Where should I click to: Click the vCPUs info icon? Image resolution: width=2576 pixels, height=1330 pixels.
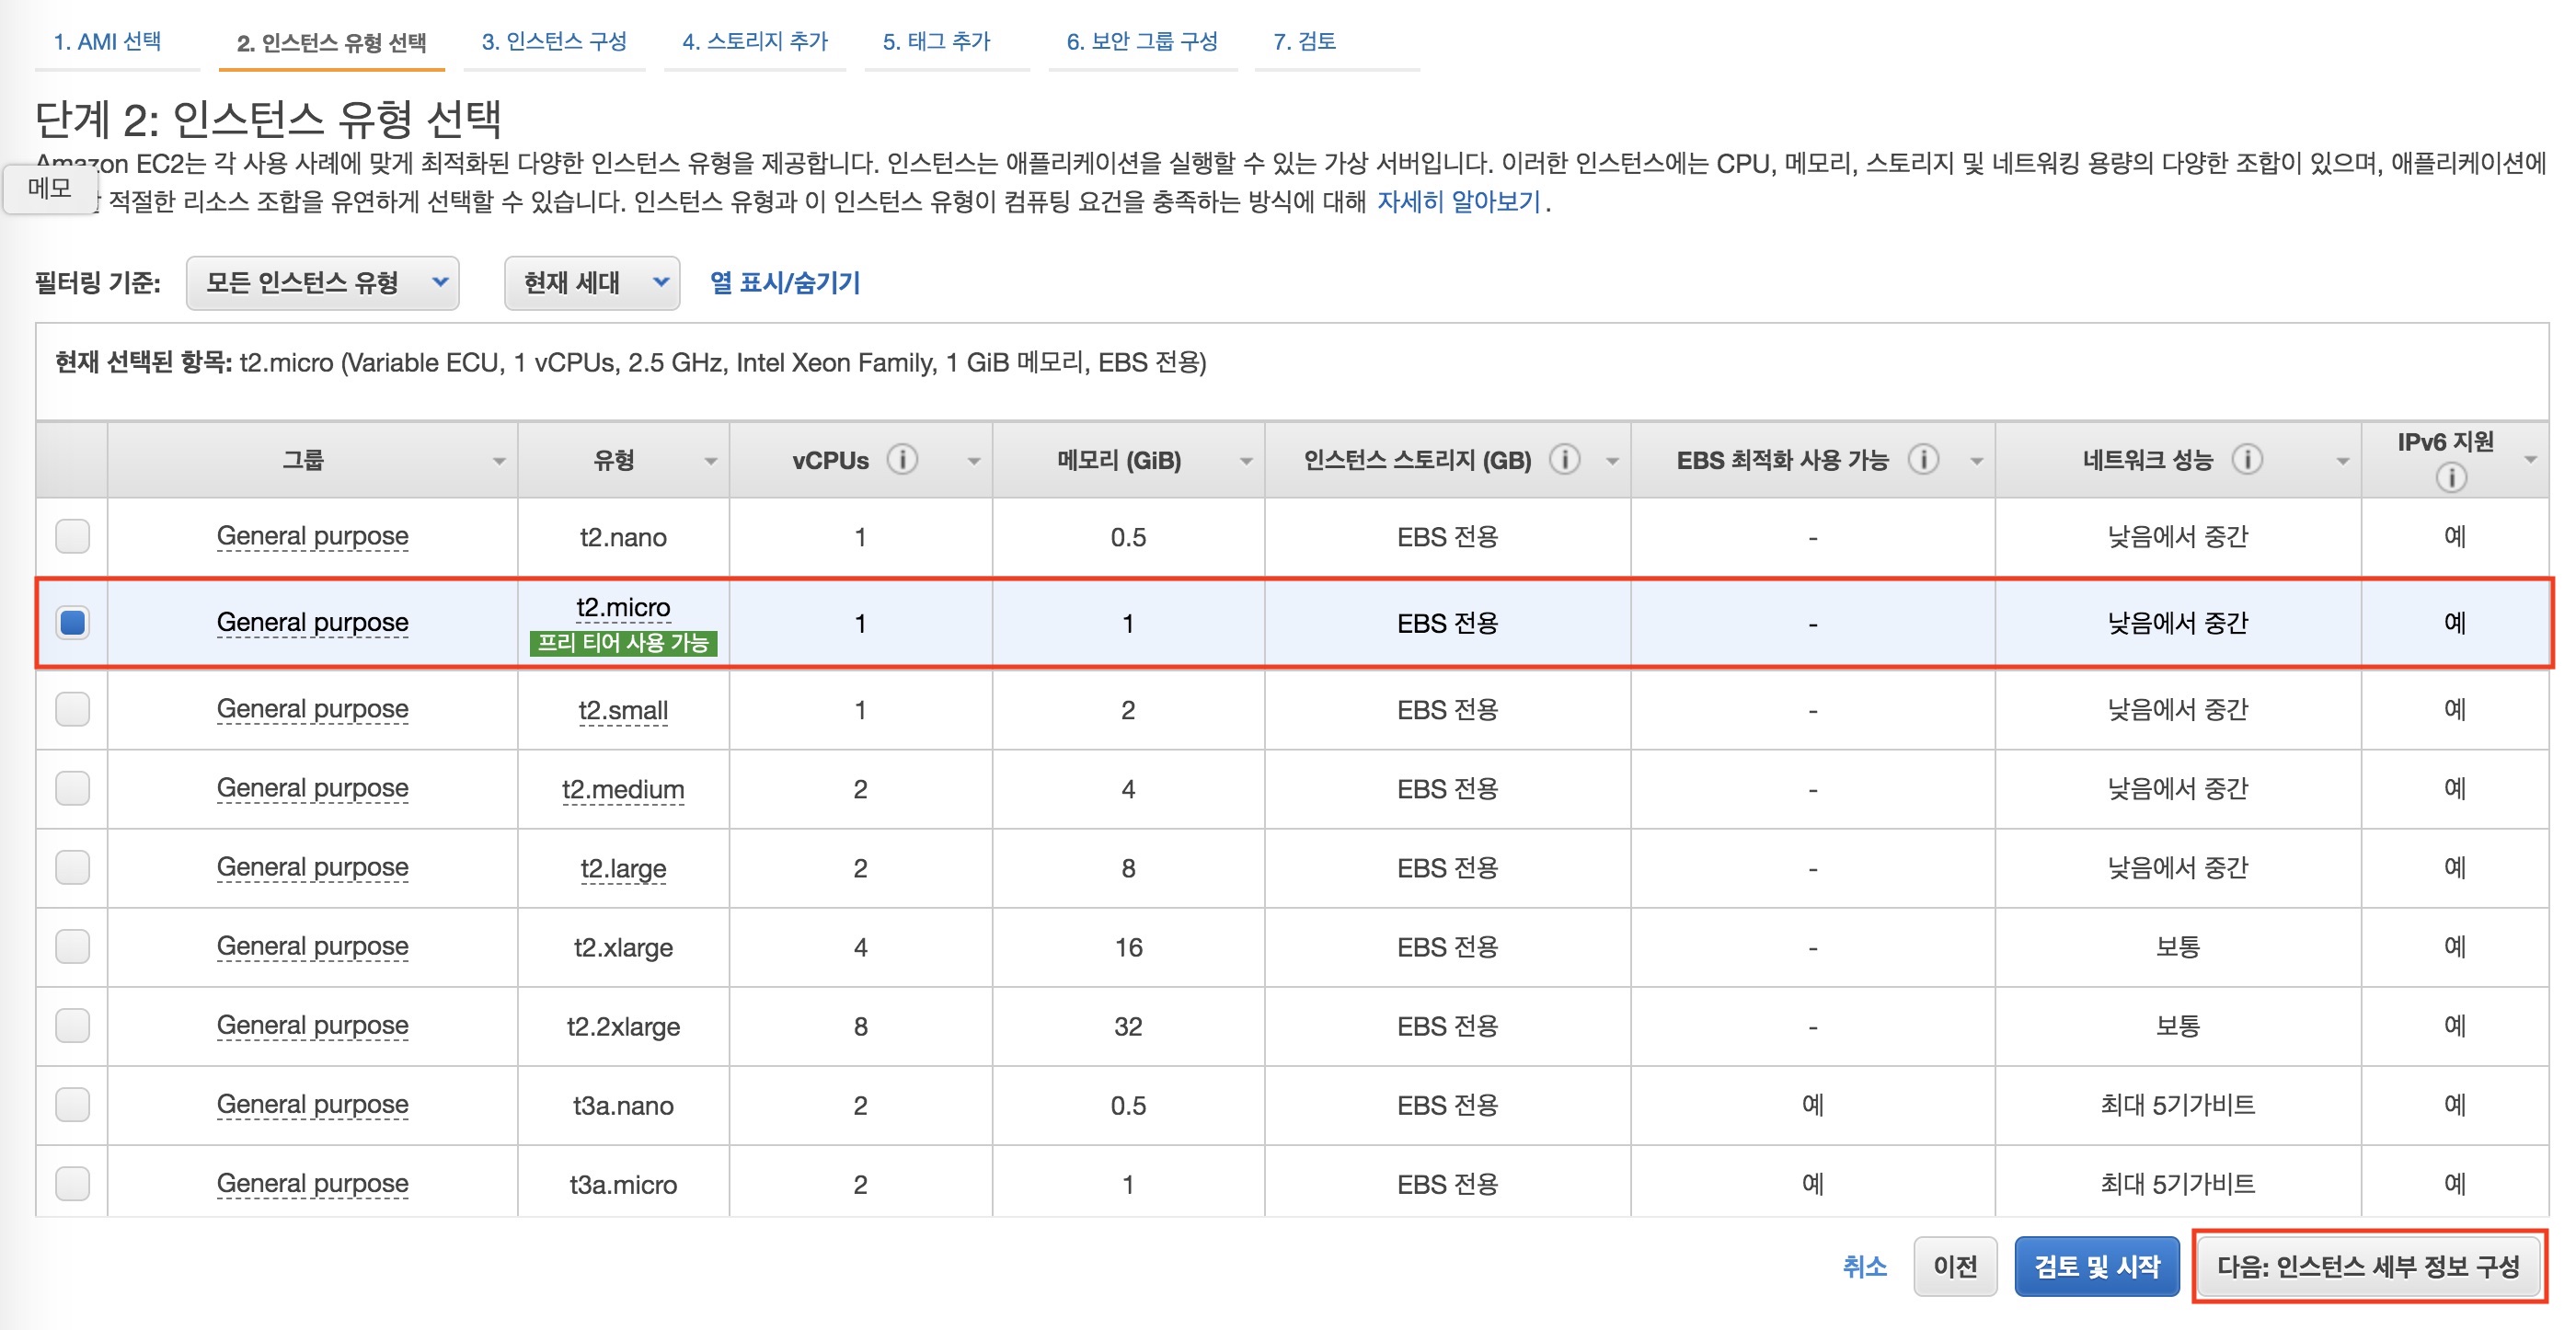pyautogui.click(x=902, y=459)
